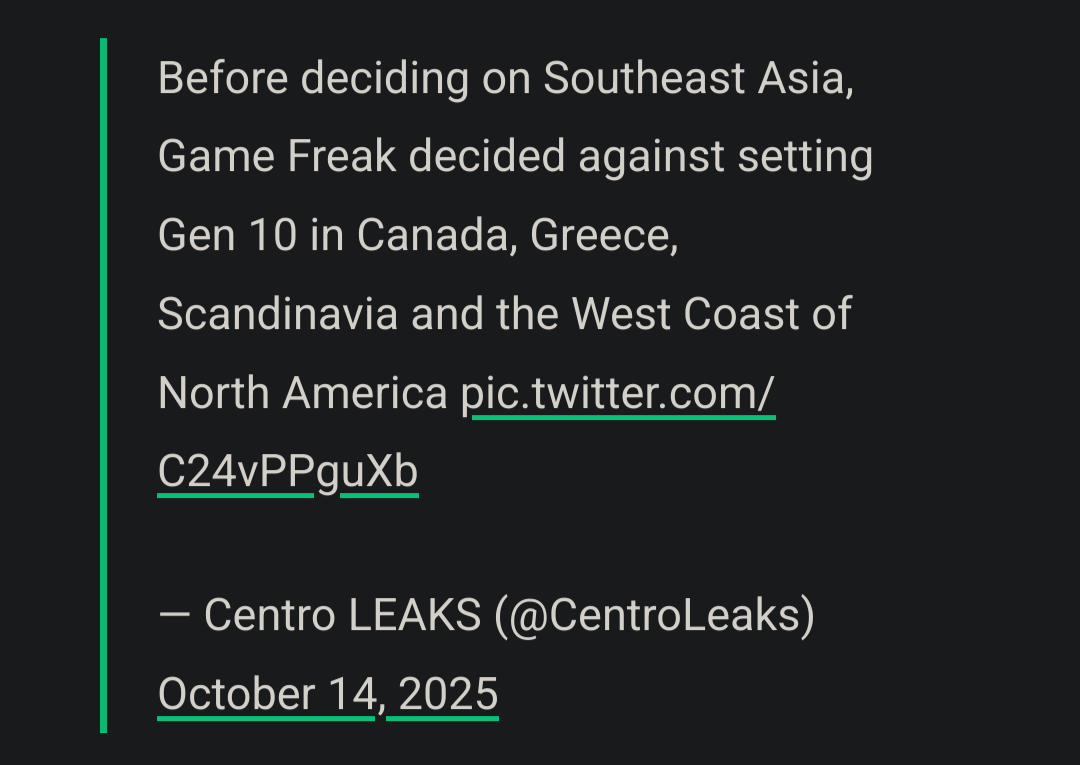
Task: Click the Centro LEAKS author name
Action: (x=343, y=616)
